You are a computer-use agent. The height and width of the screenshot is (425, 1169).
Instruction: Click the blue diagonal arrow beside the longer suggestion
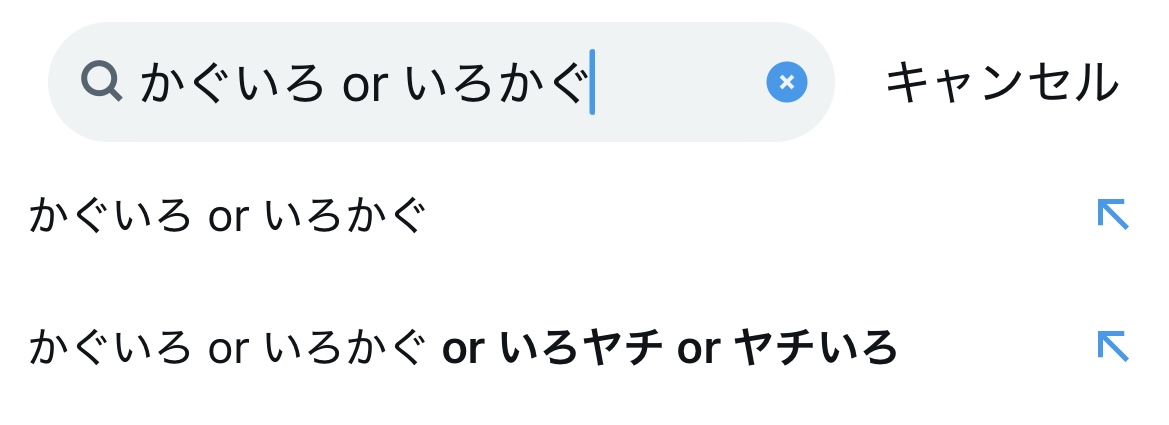[x=1112, y=346]
